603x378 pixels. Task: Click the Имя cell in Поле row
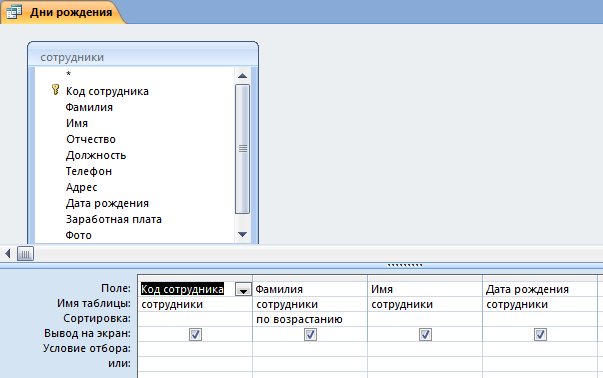click(x=425, y=289)
